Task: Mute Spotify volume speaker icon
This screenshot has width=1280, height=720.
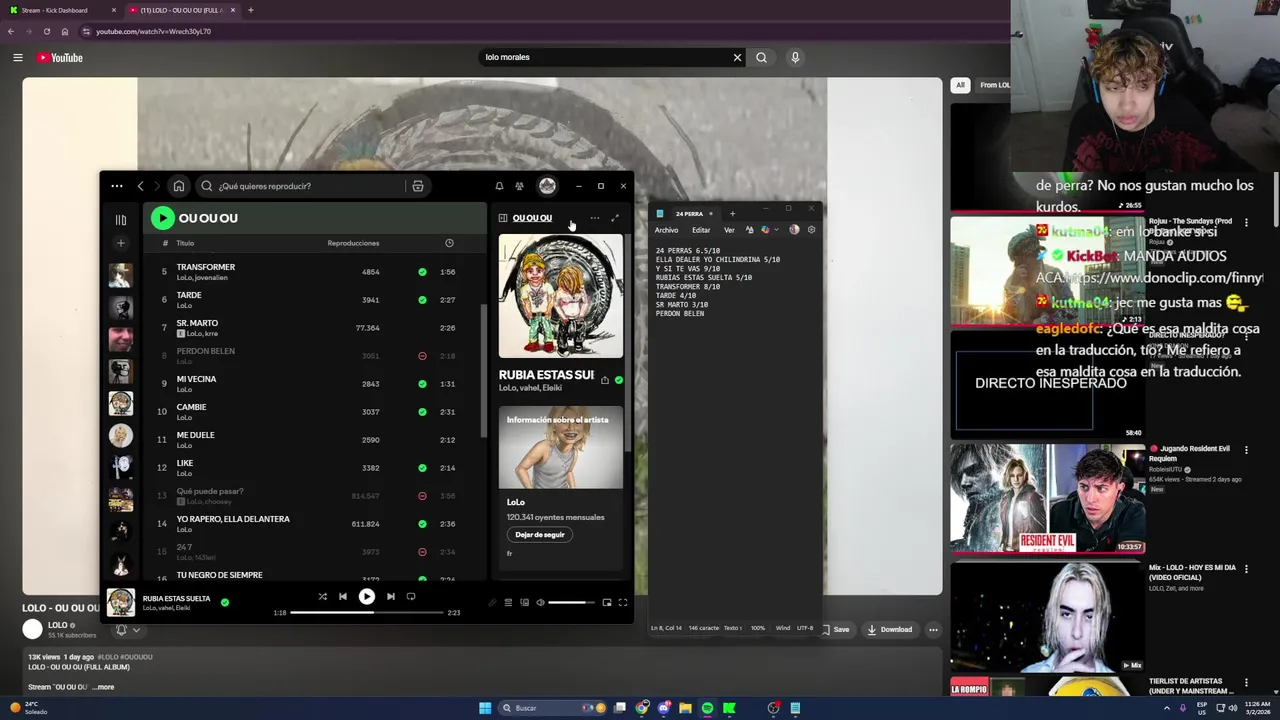Action: [x=540, y=603]
